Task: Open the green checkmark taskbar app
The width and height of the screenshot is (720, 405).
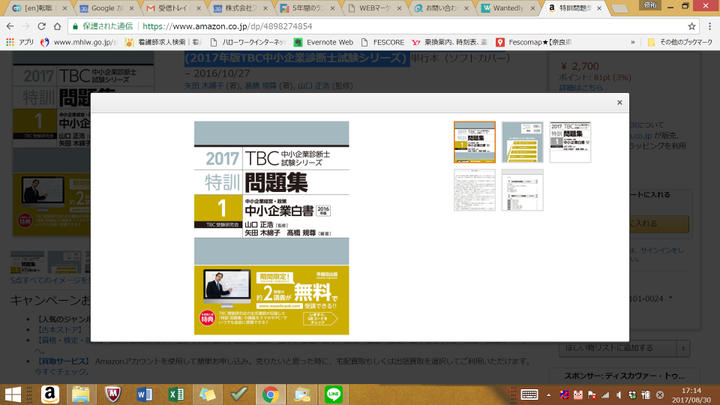Action: point(239,394)
